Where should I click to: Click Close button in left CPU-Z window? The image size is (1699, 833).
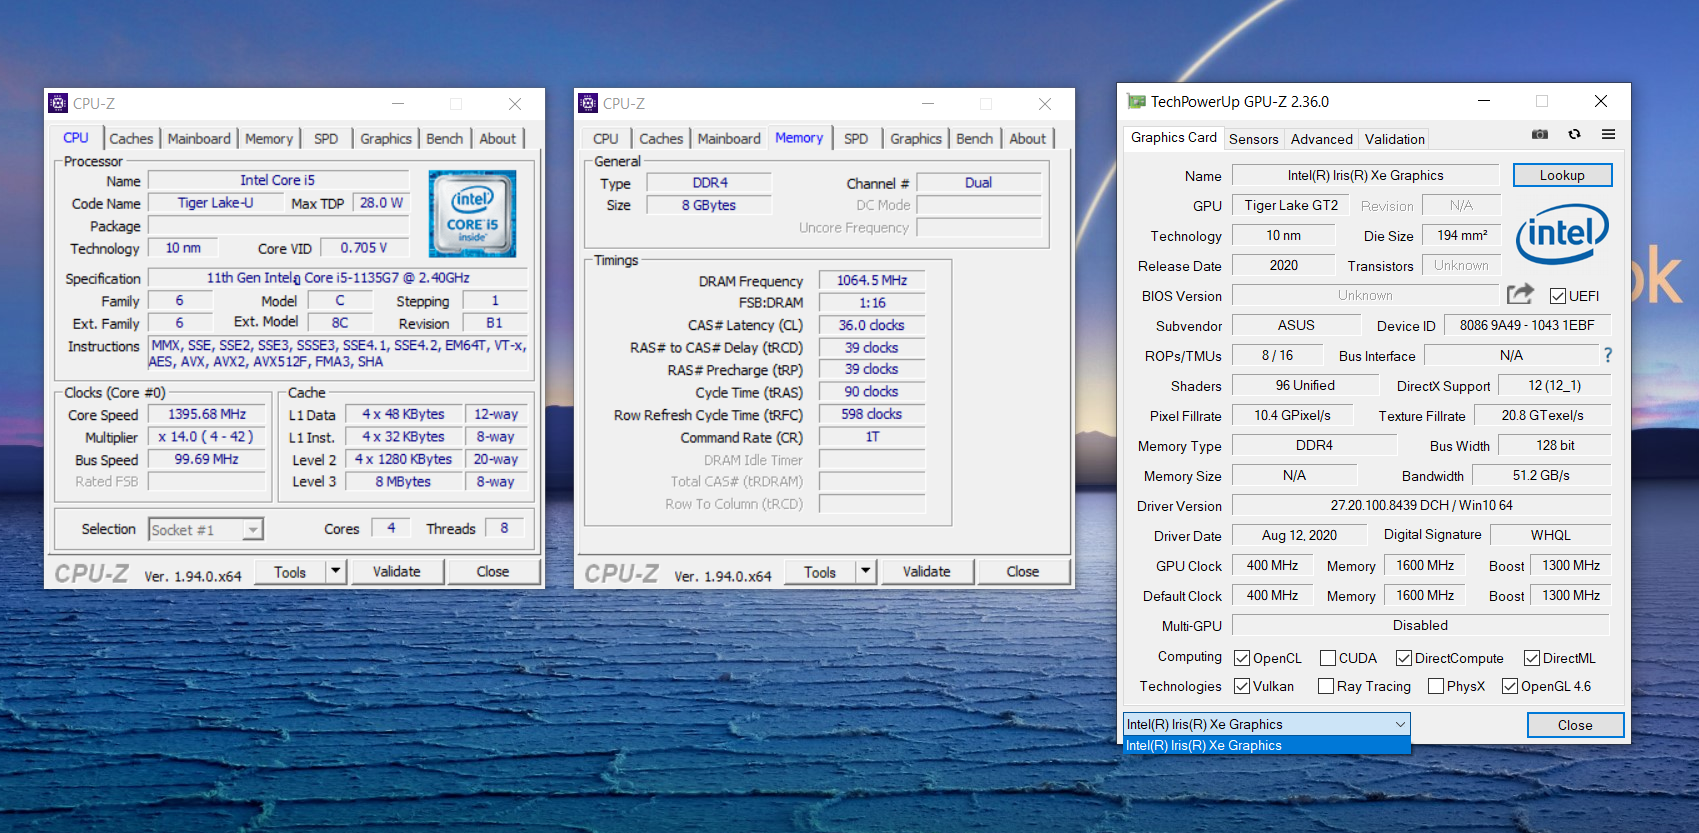tap(493, 572)
